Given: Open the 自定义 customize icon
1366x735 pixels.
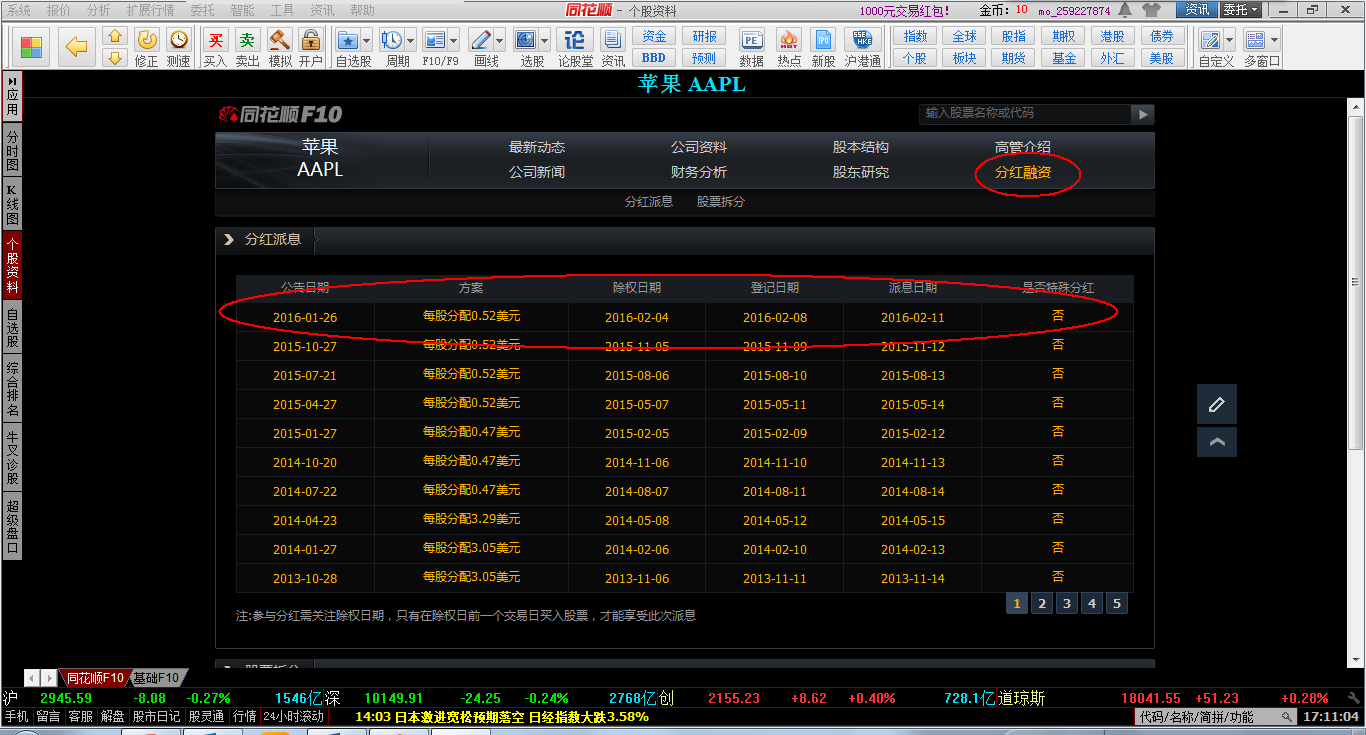Looking at the screenshot, I should pyautogui.click(x=1210, y=40).
